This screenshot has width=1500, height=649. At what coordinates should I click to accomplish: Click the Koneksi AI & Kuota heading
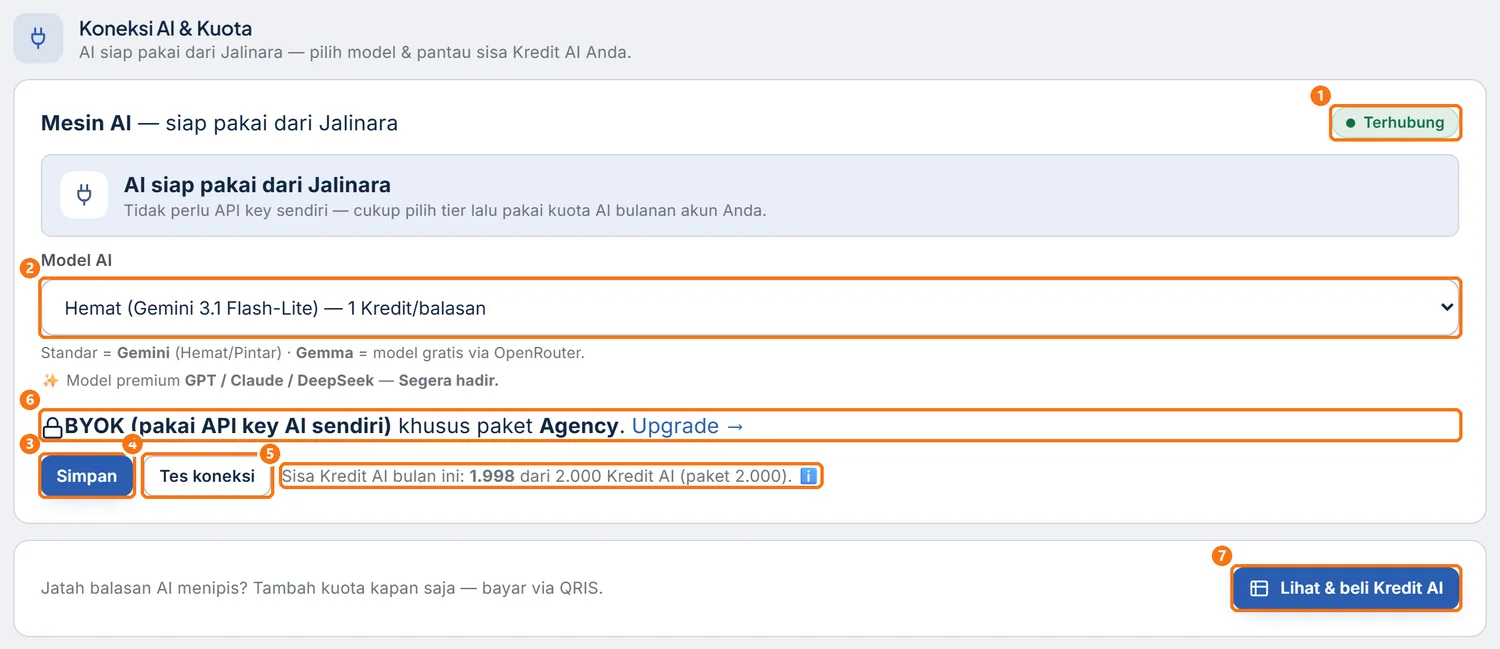[x=166, y=28]
